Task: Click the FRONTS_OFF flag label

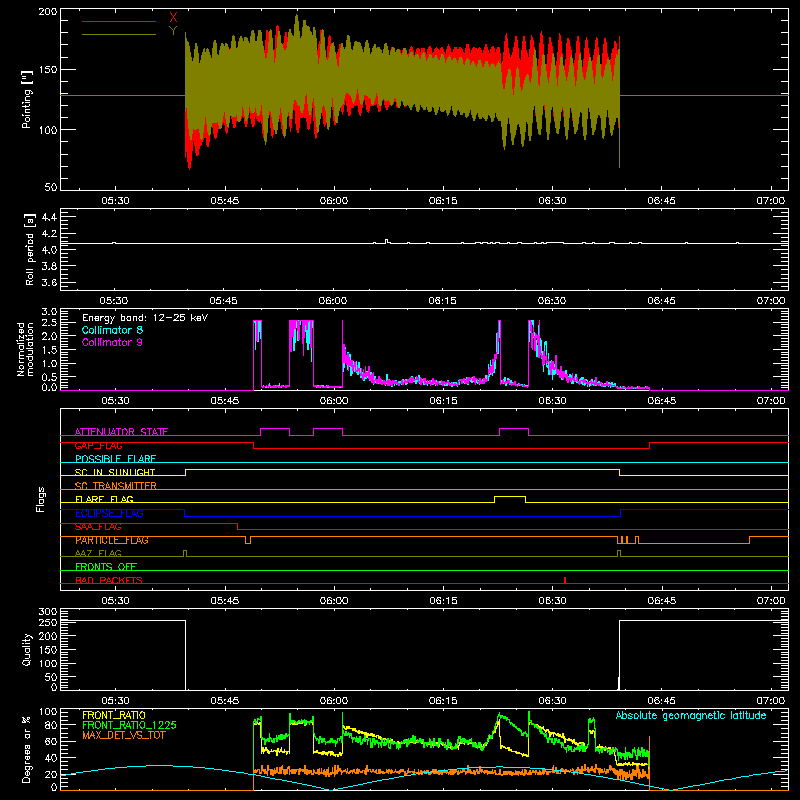Action: [106, 567]
